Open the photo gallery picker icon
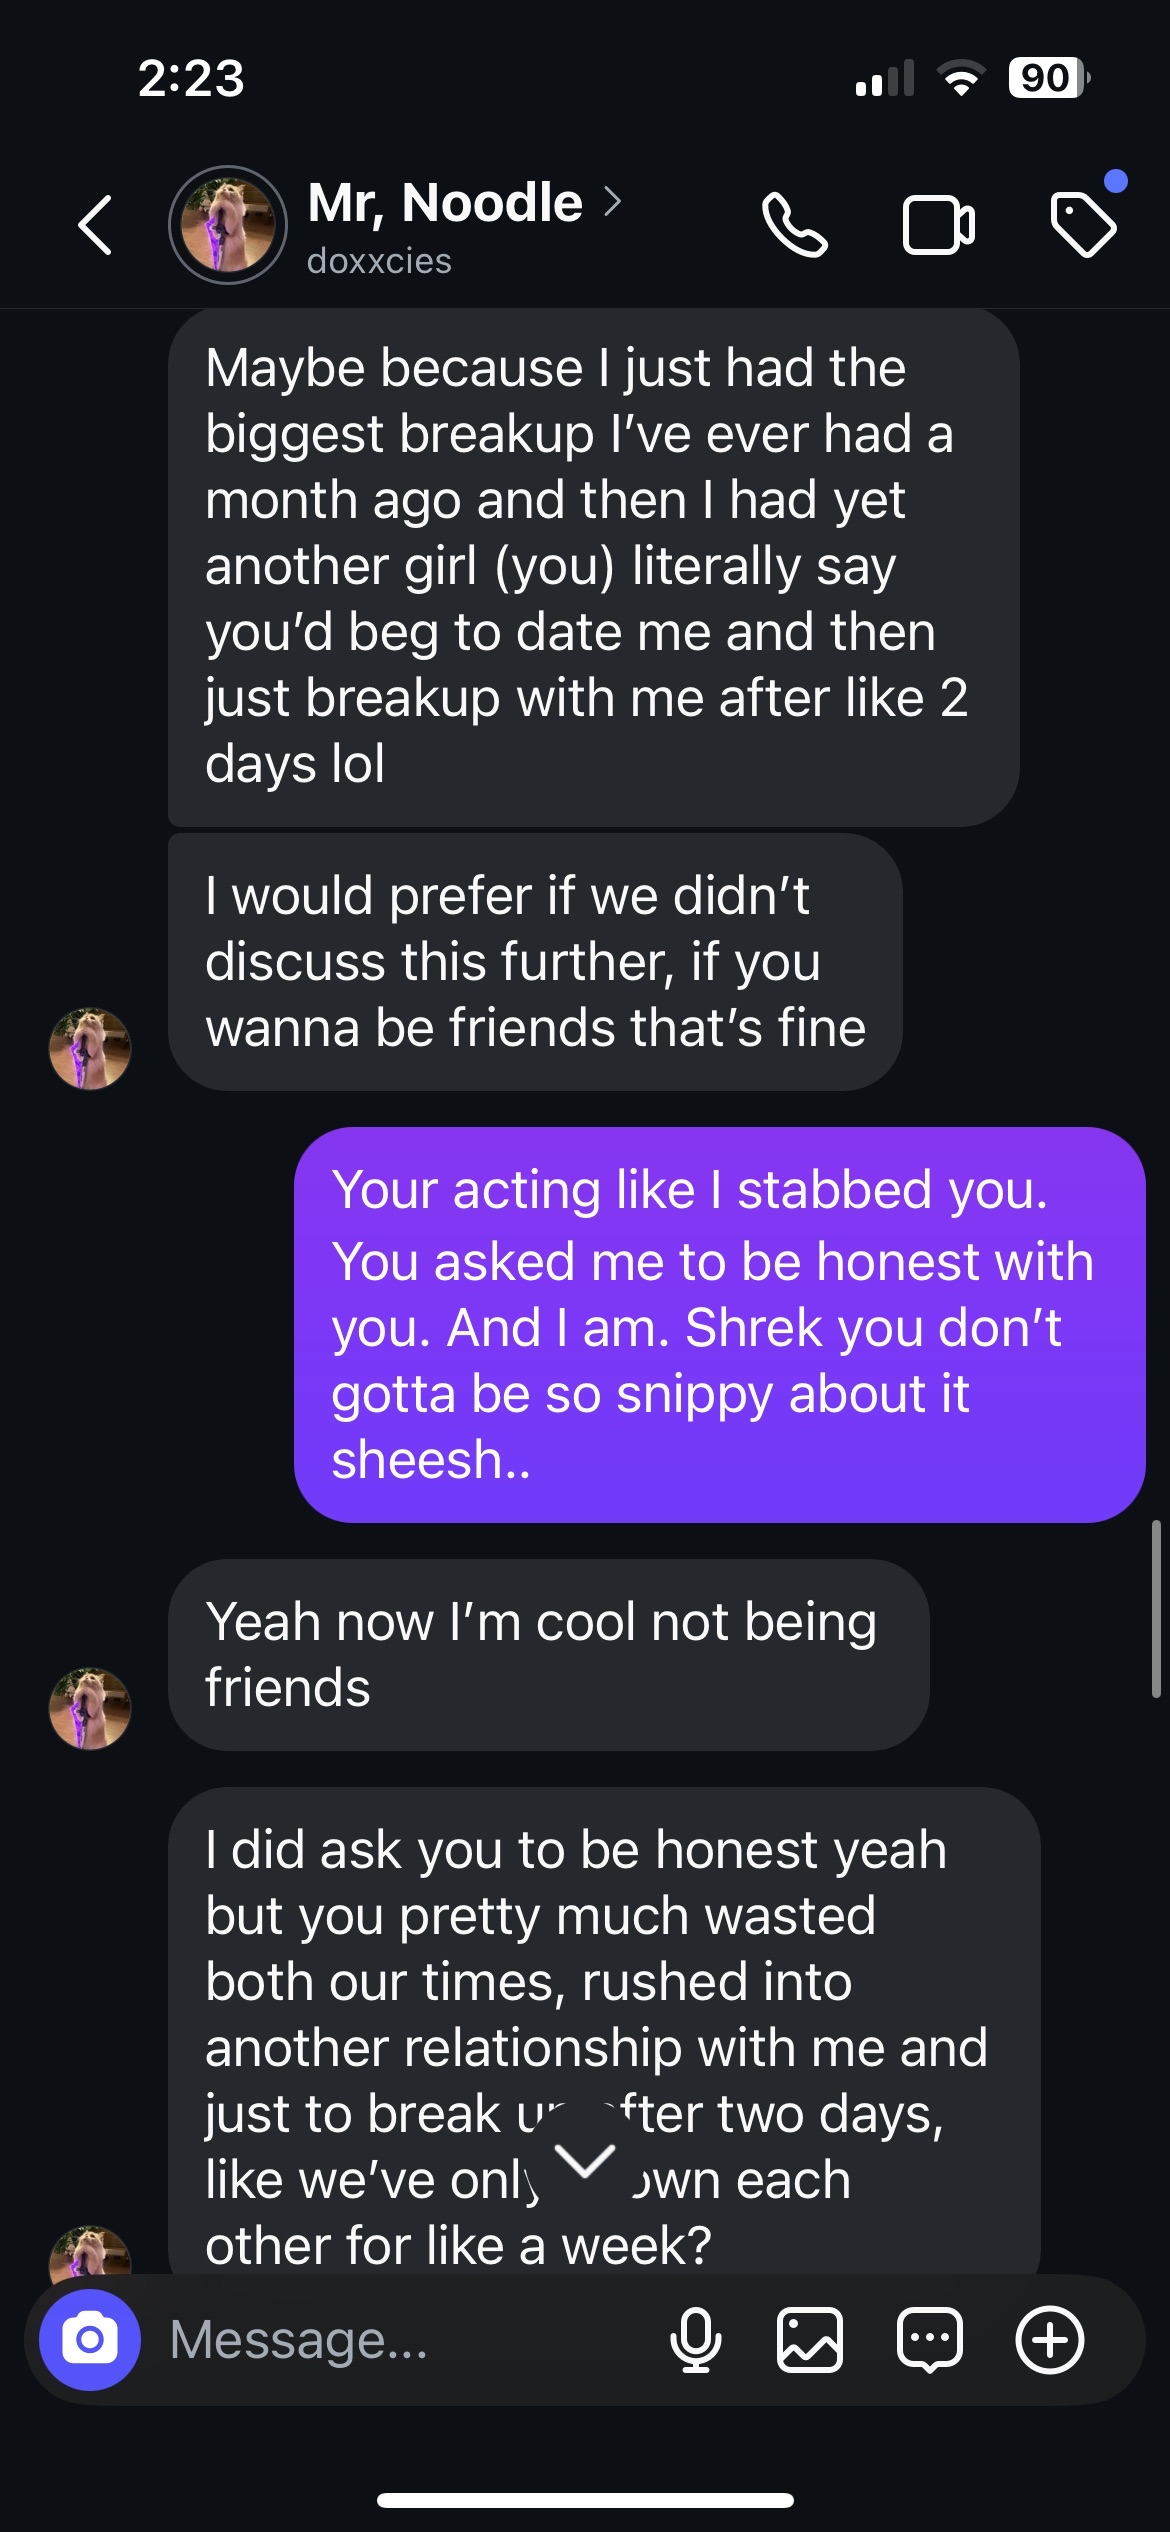The width and height of the screenshot is (1170, 2532). 809,2339
